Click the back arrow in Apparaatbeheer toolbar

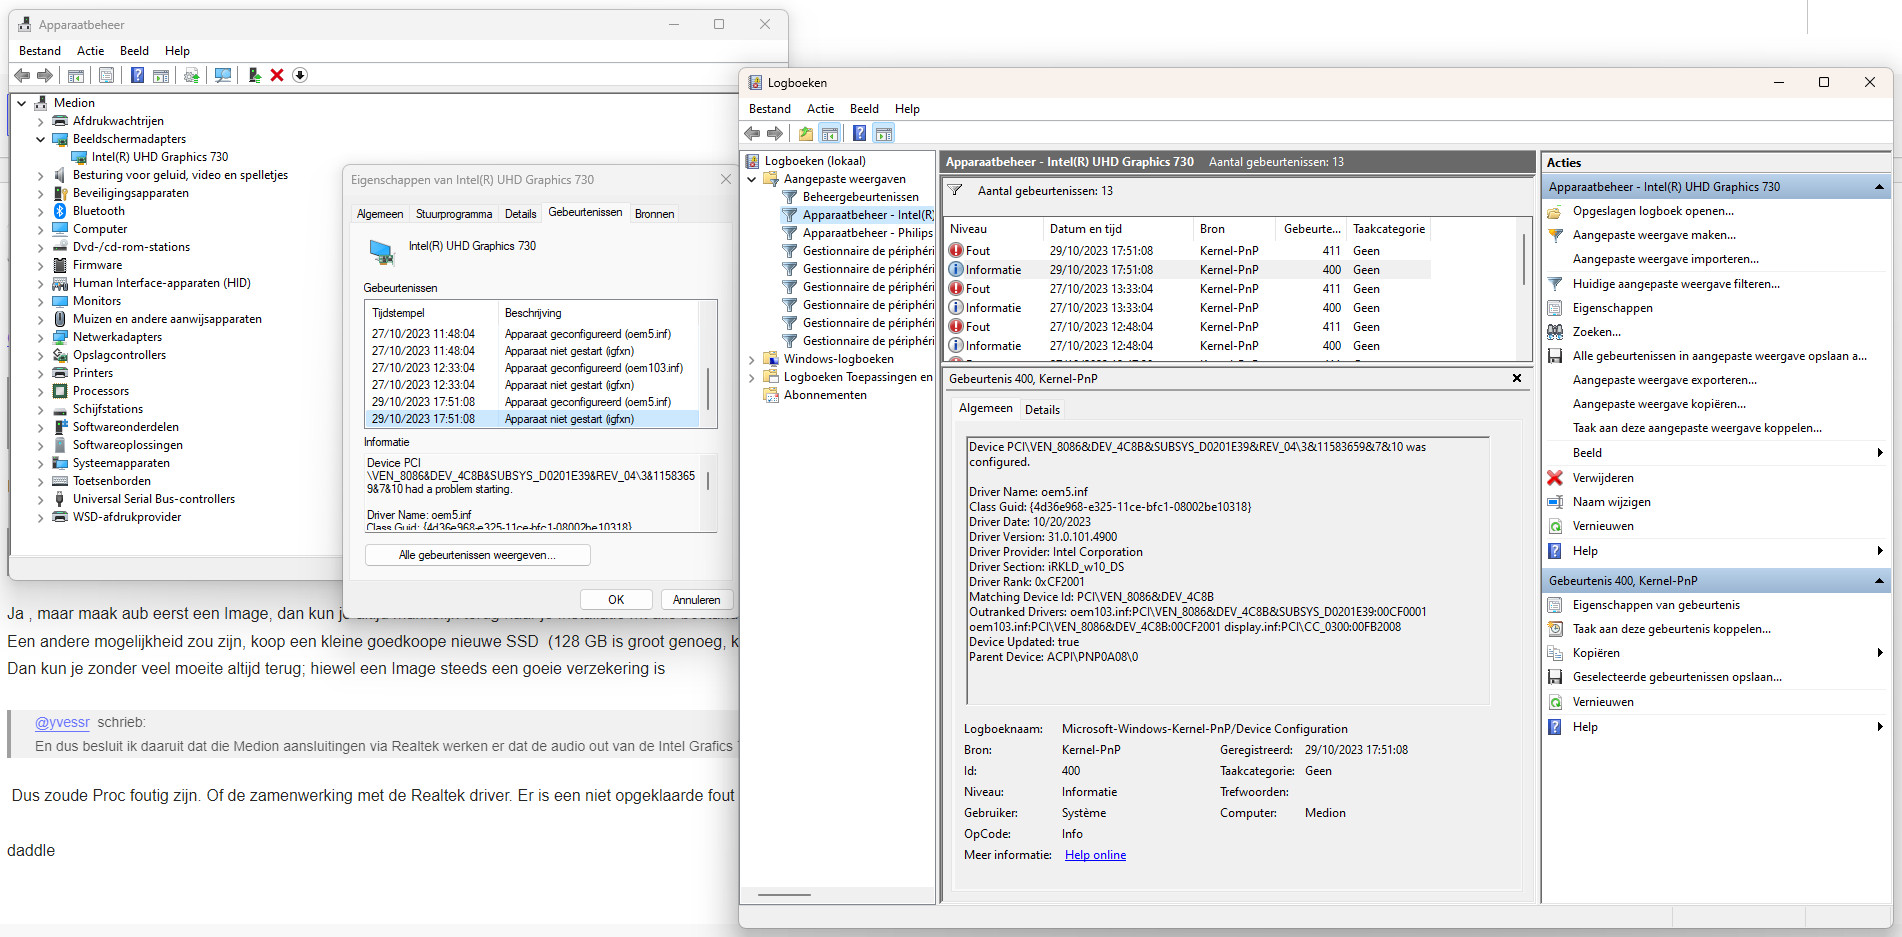22,75
